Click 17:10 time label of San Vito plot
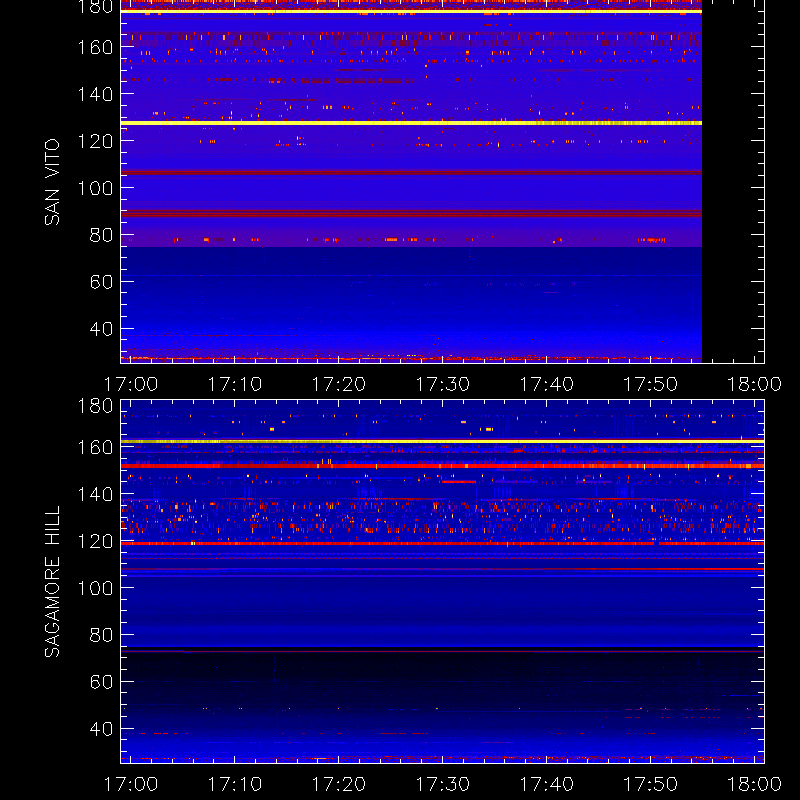 tap(235, 384)
